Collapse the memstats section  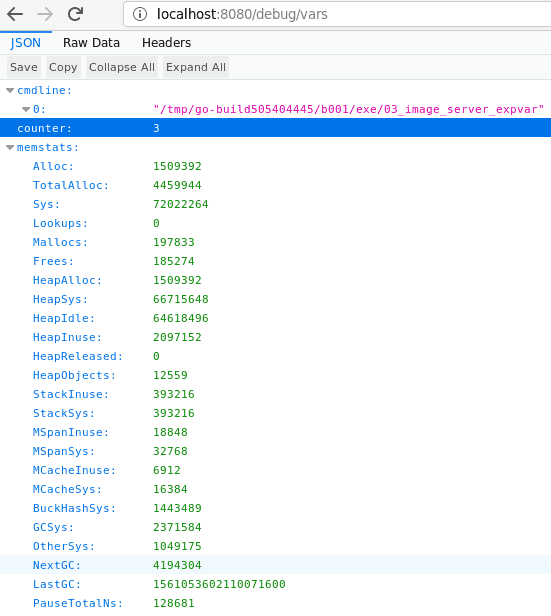point(10,148)
